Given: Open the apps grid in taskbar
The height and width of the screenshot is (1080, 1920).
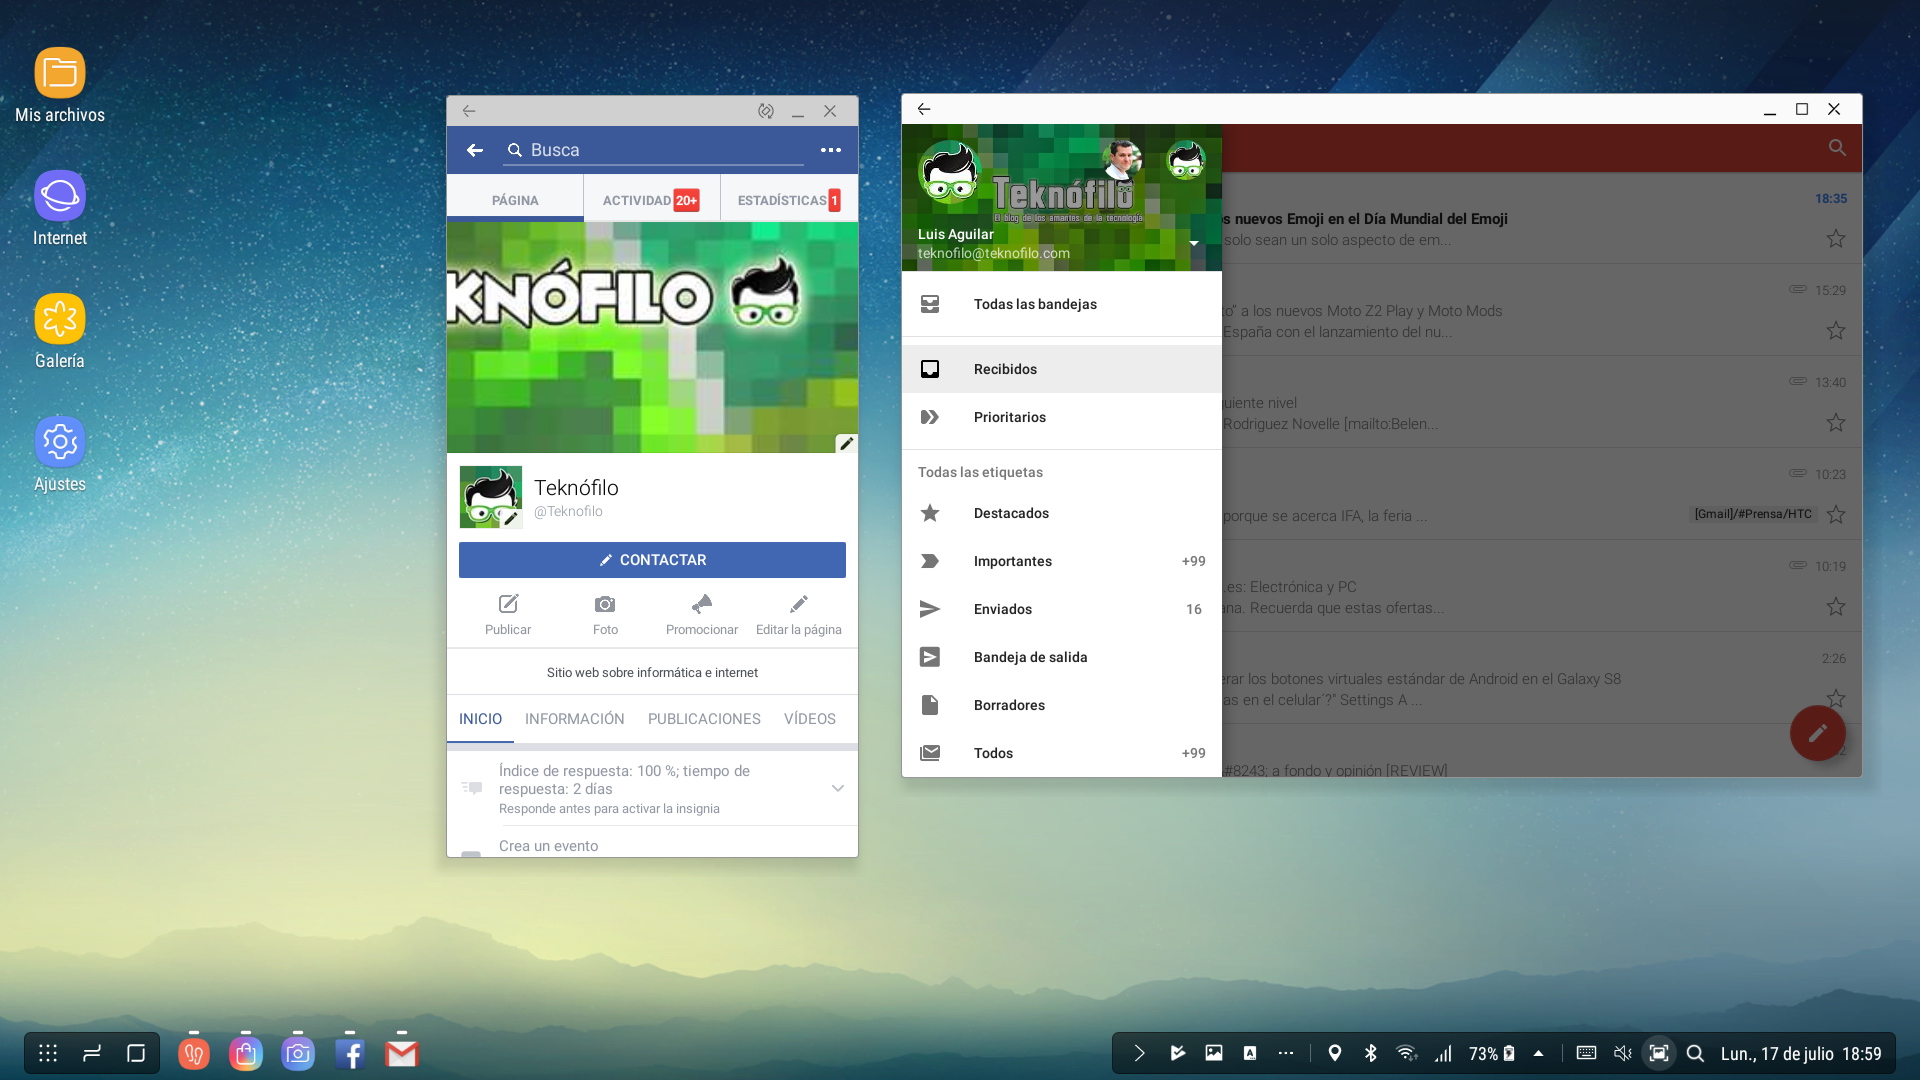Looking at the screenshot, I should click(x=48, y=1053).
